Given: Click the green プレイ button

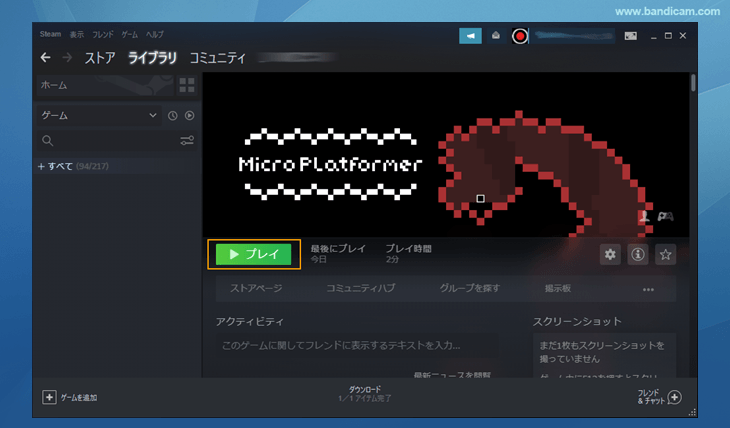Looking at the screenshot, I should coord(254,254).
